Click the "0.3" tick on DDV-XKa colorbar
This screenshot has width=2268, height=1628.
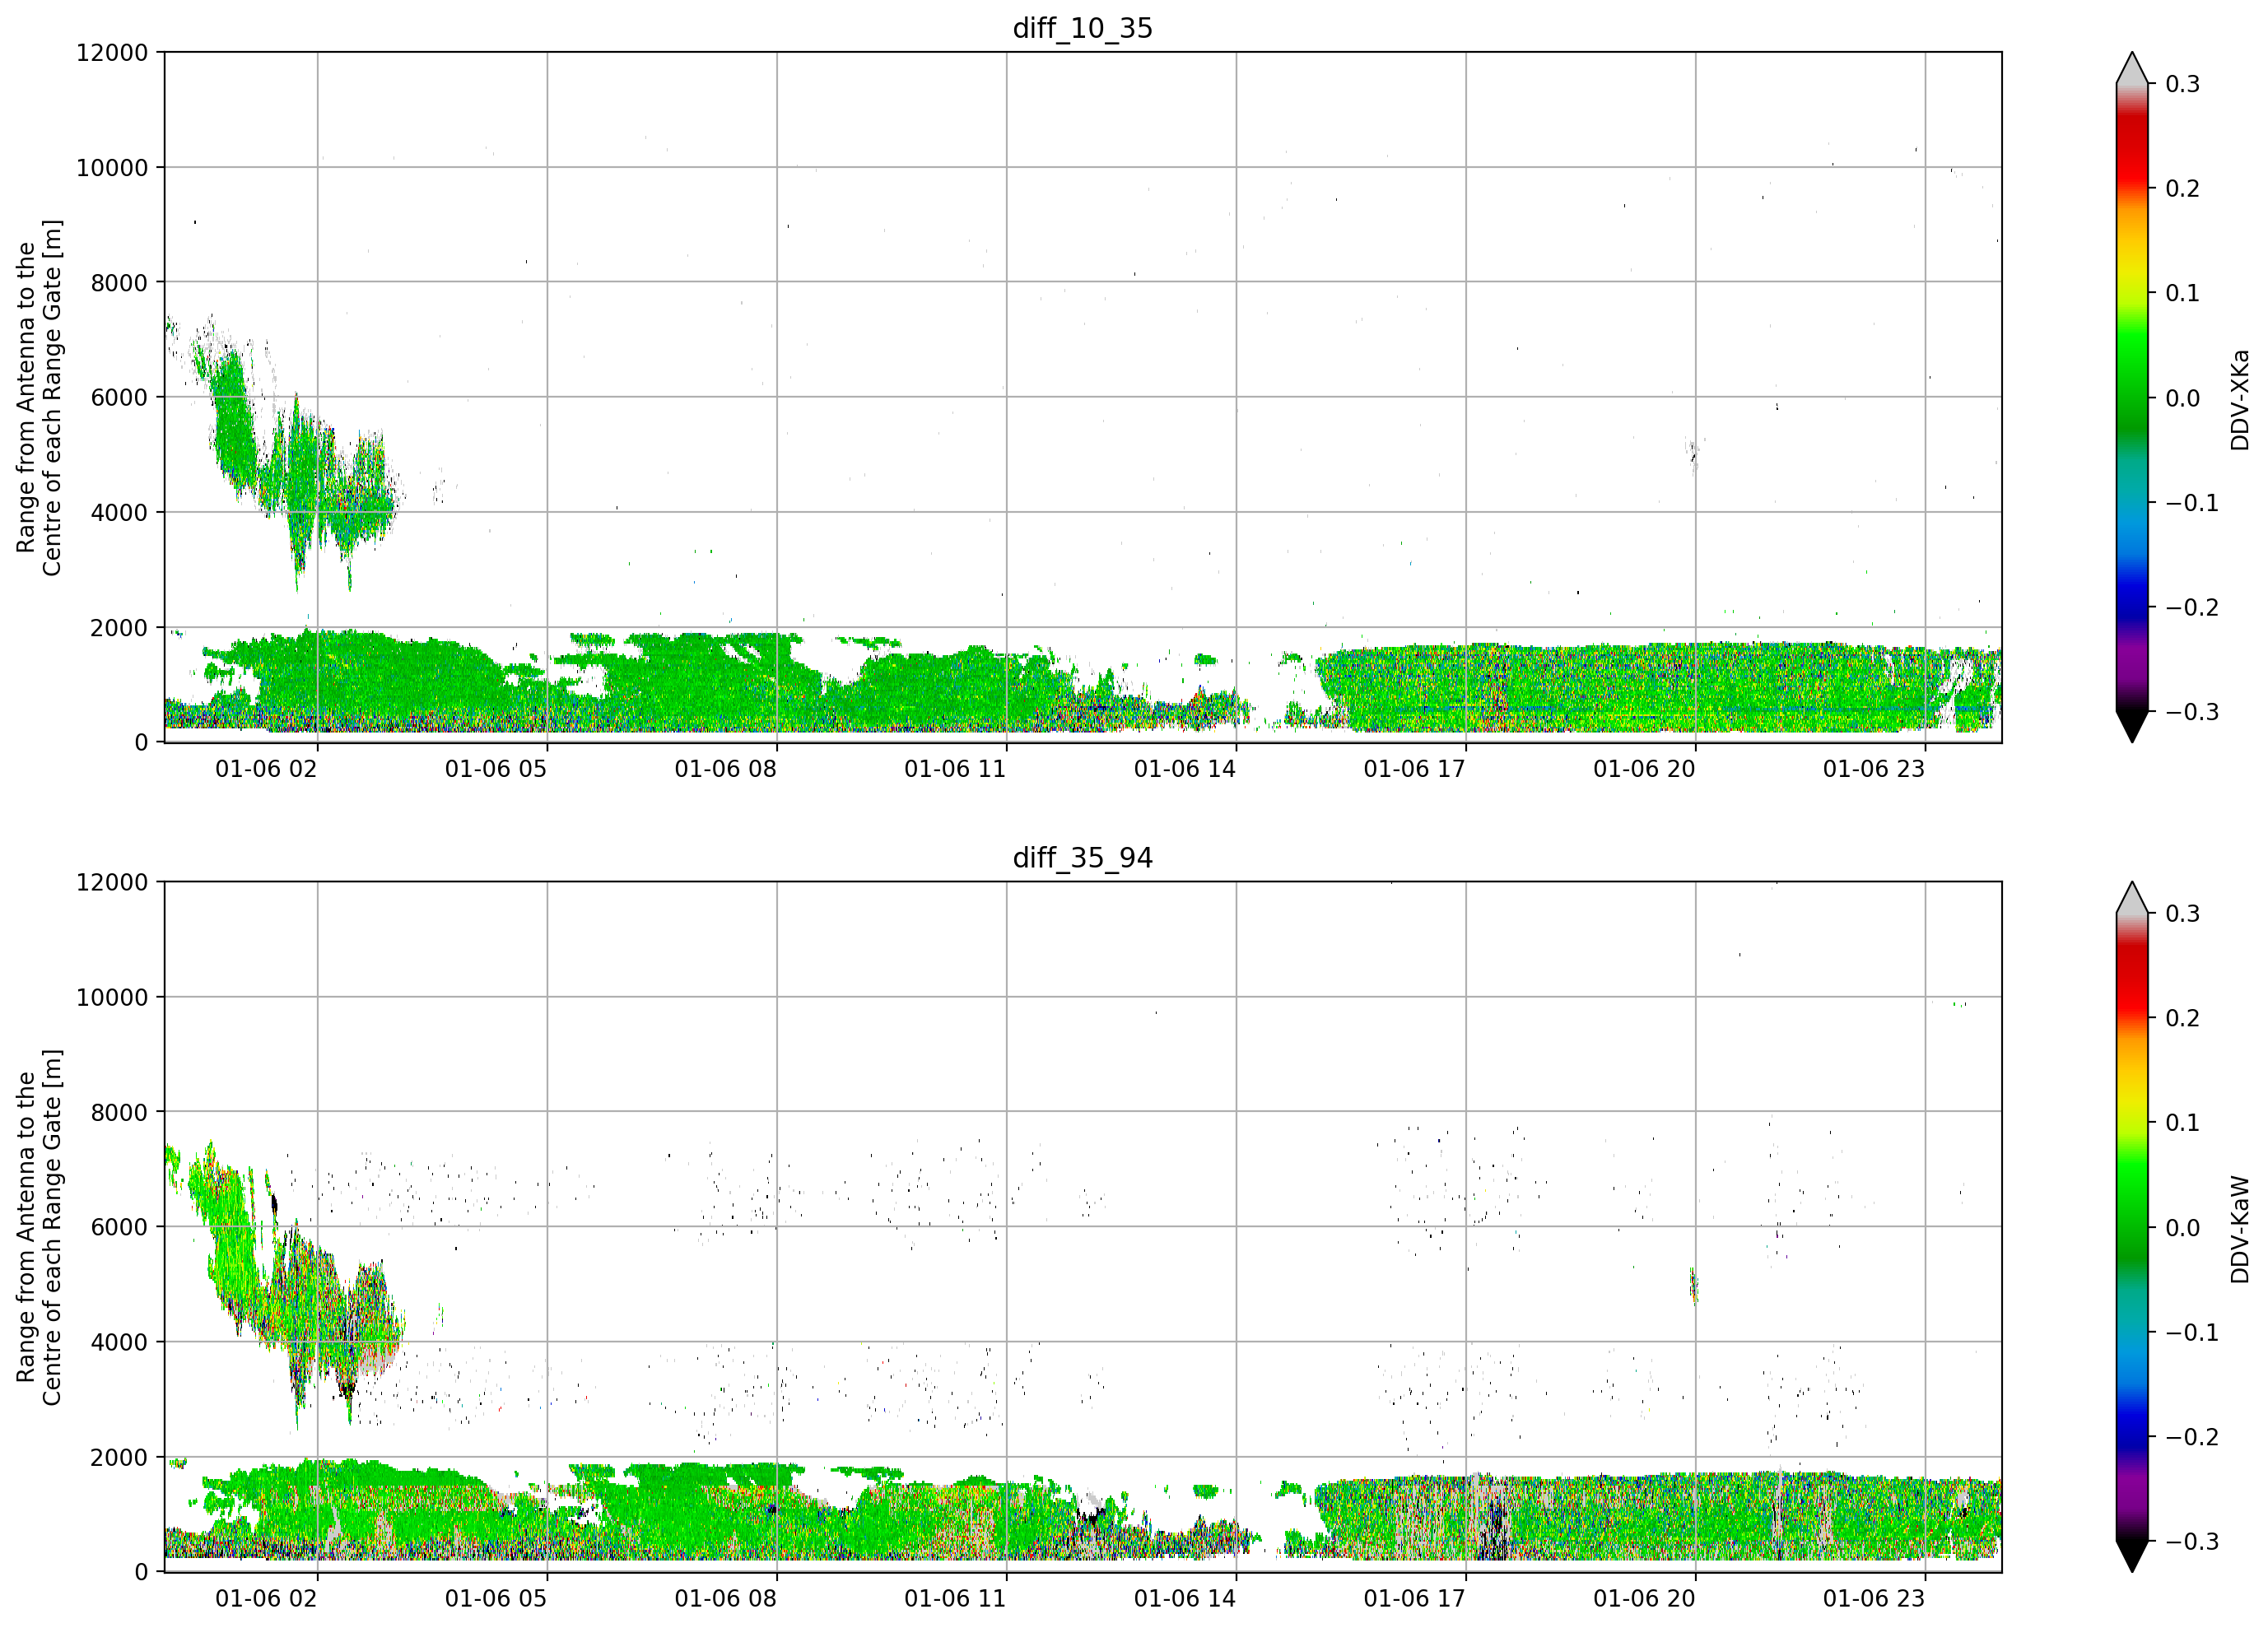[x=2183, y=84]
